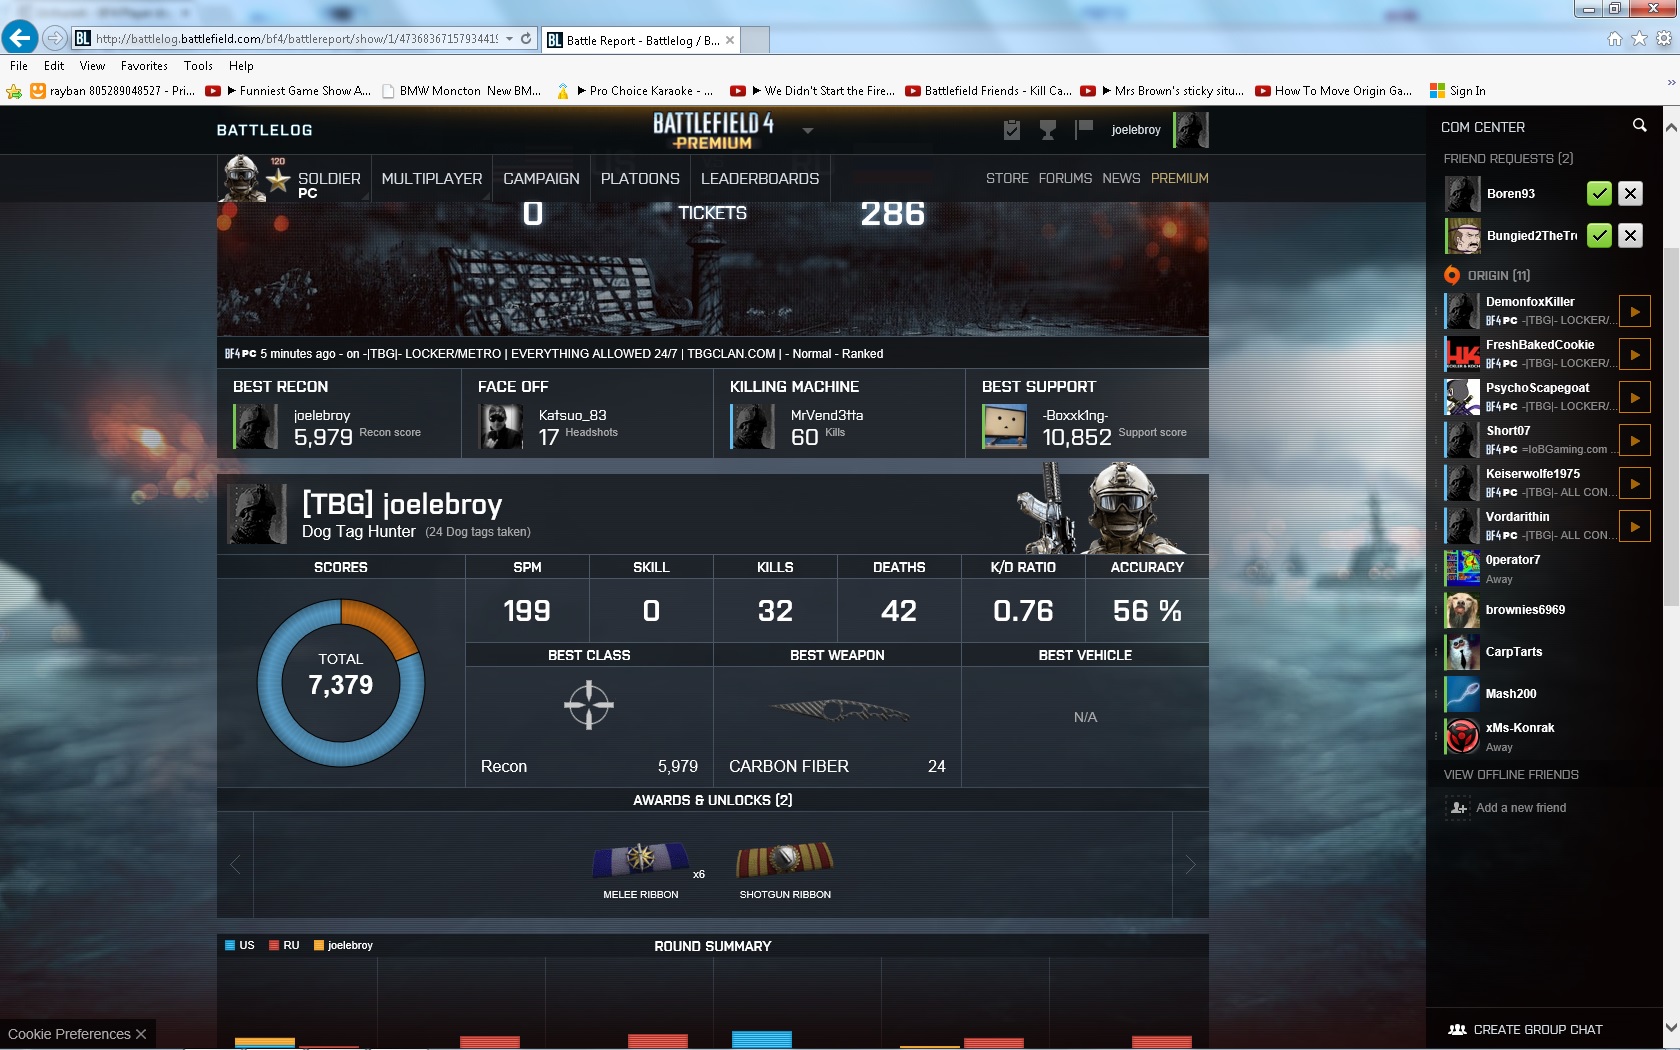Collapse the Friend Requests (2) section
Viewport: 1680px width, 1050px height.
[x=1508, y=158]
